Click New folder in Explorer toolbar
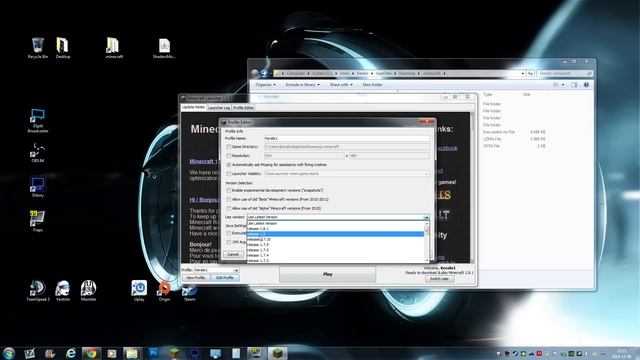This screenshot has width=640, height=360. 372,84
